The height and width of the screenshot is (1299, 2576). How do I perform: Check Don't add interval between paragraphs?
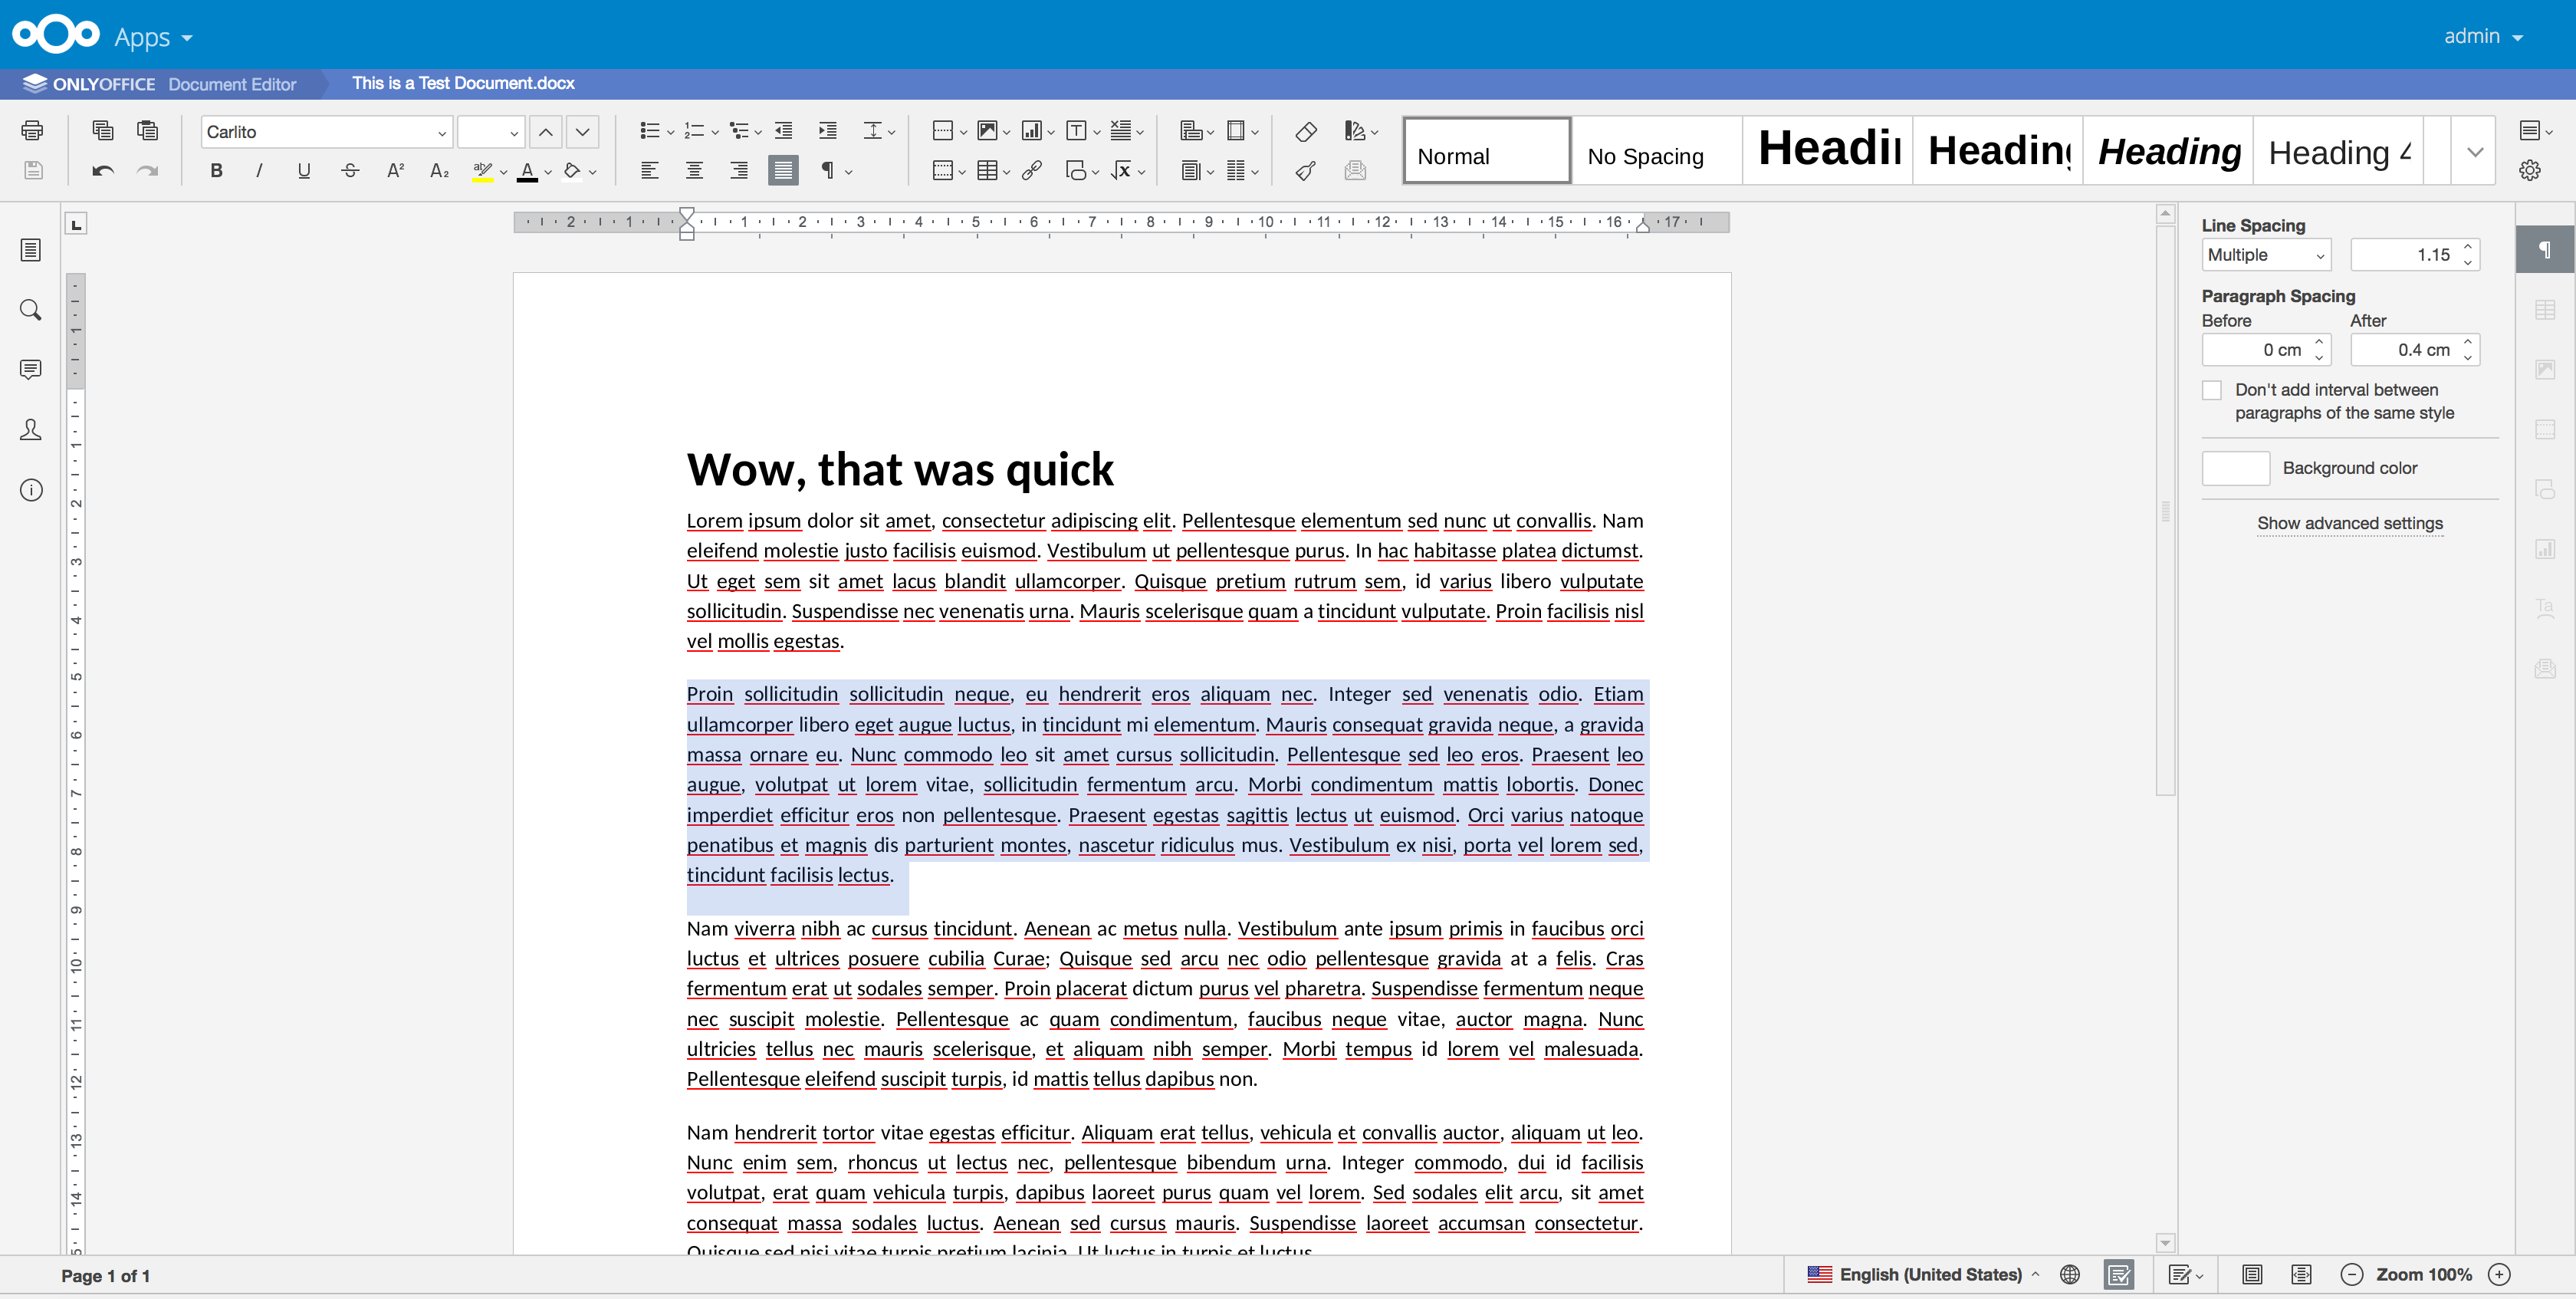coord(2212,390)
